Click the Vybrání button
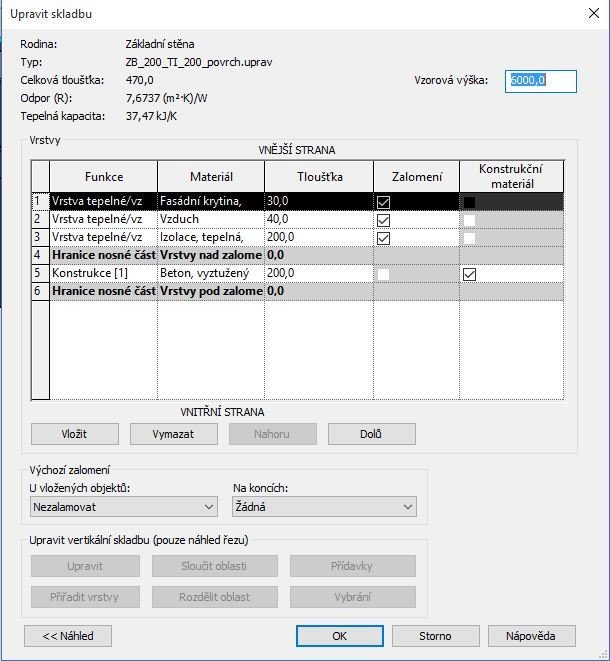 pos(352,597)
